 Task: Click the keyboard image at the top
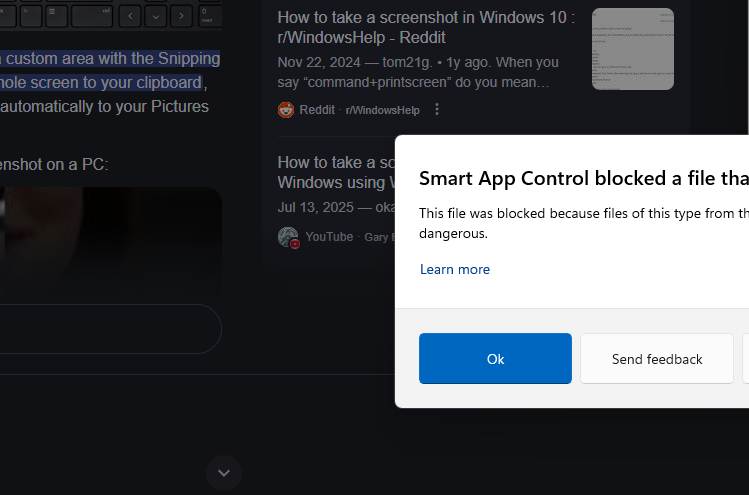click(110, 14)
